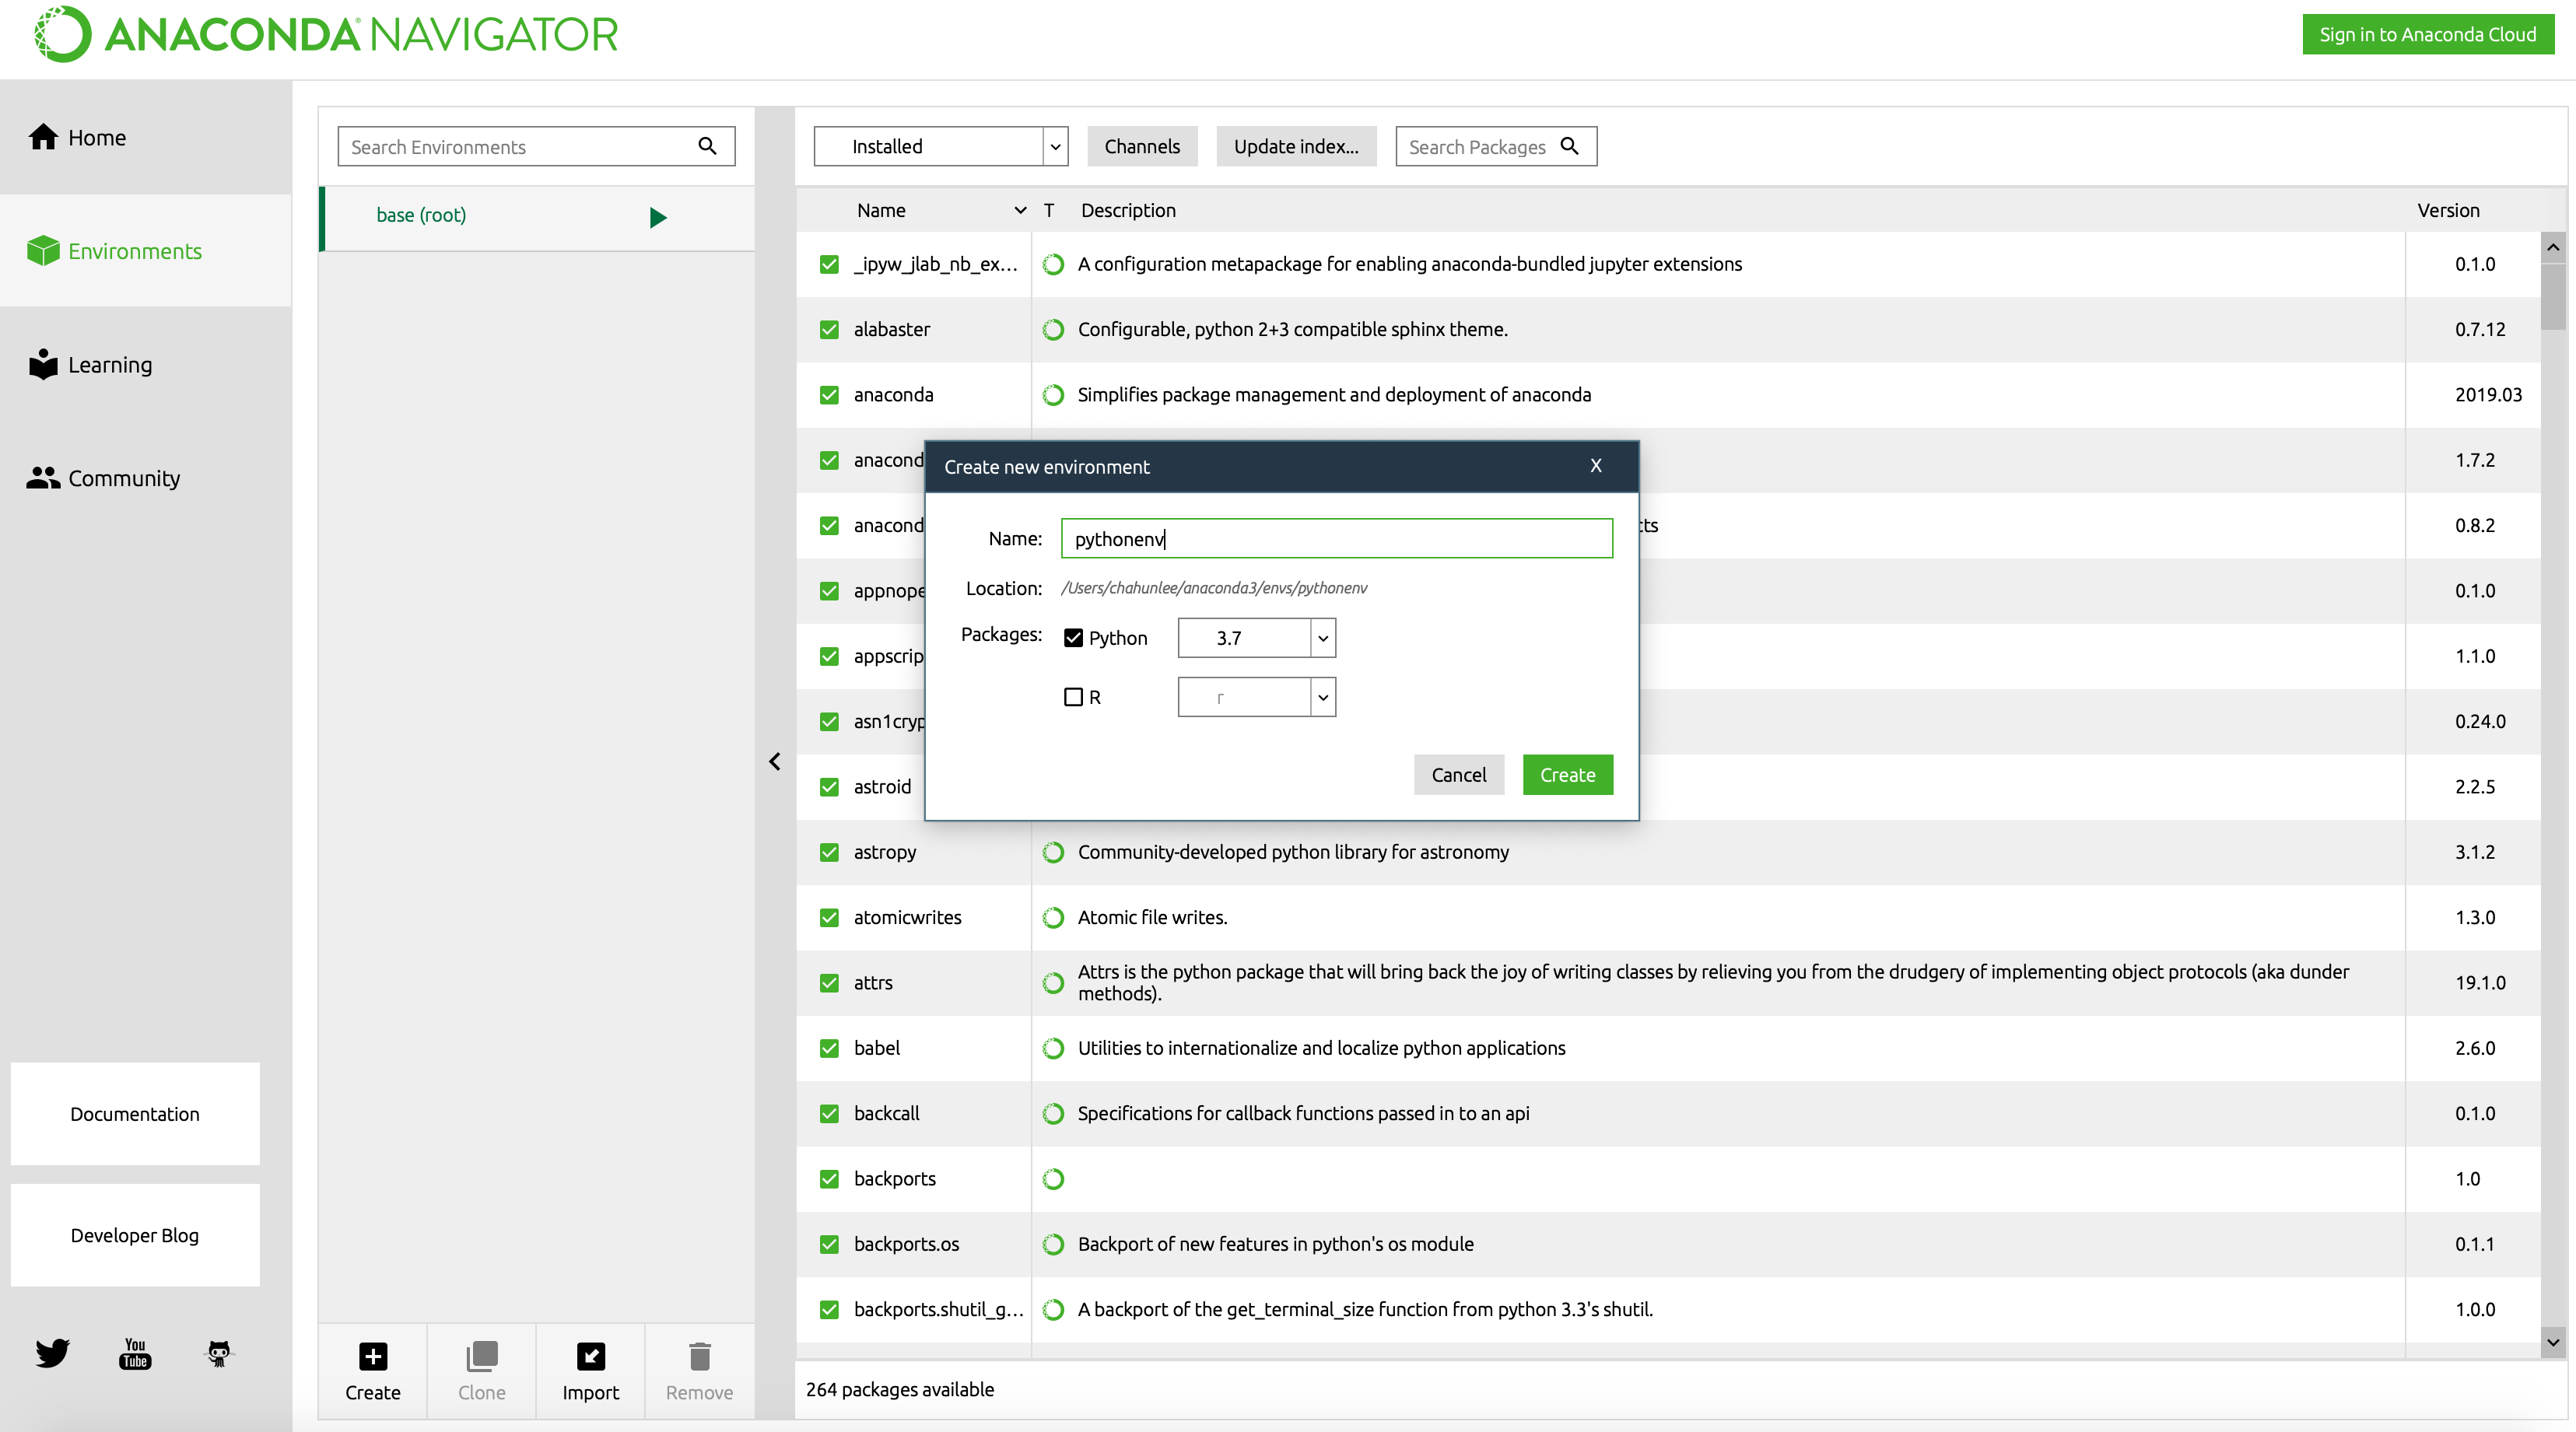Click the package type icon for attrs
The width and height of the screenshot is (2576, 1432).
(1053, 983)
